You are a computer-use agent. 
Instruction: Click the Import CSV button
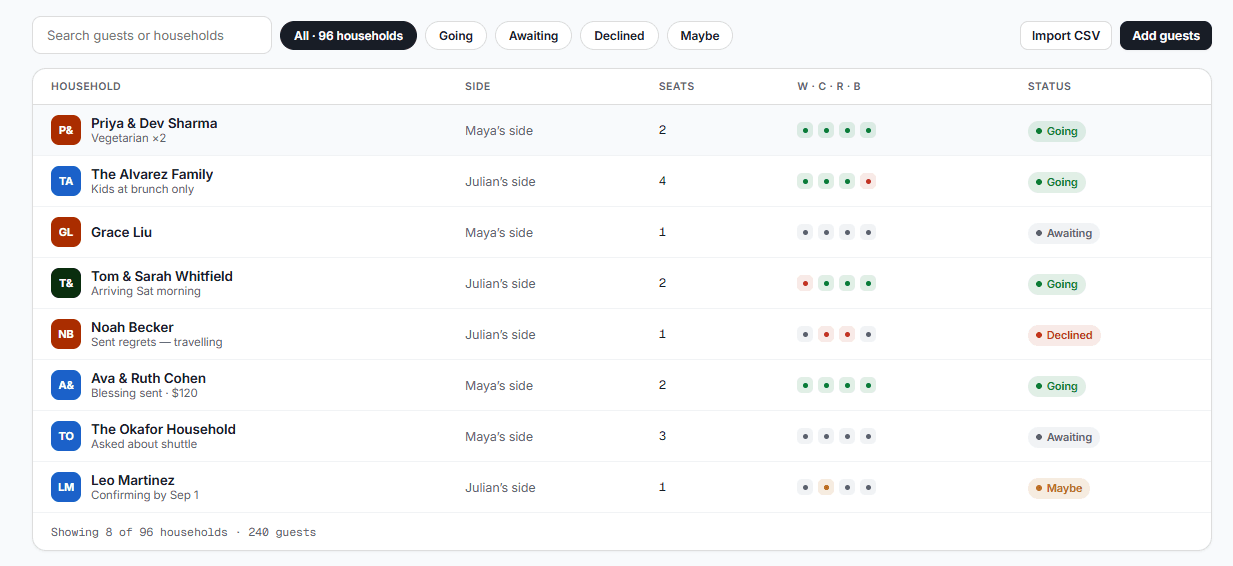pyautogui.click(x=1066, y=35)
